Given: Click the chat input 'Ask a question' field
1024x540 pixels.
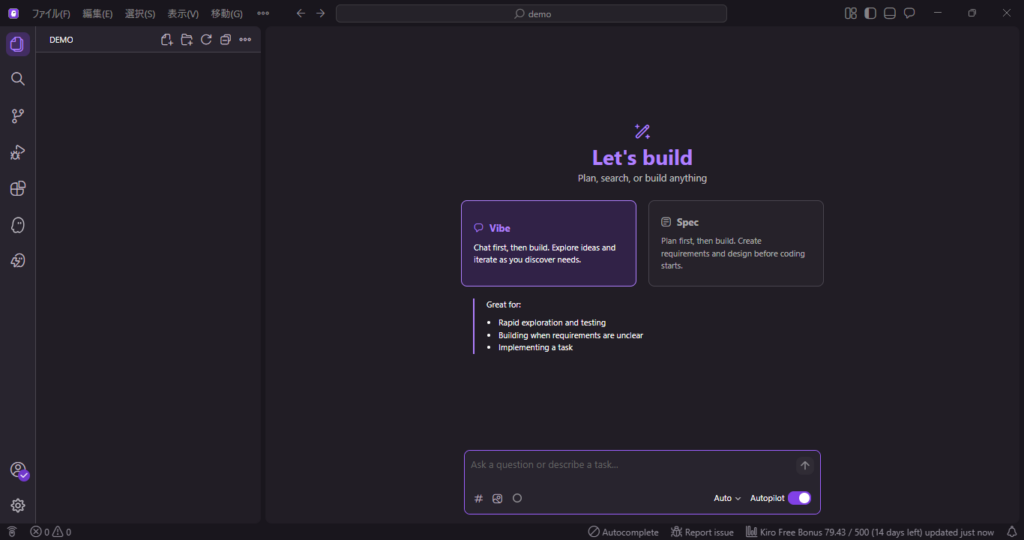Looking at the screenshot, I should [x=630, y=465].
